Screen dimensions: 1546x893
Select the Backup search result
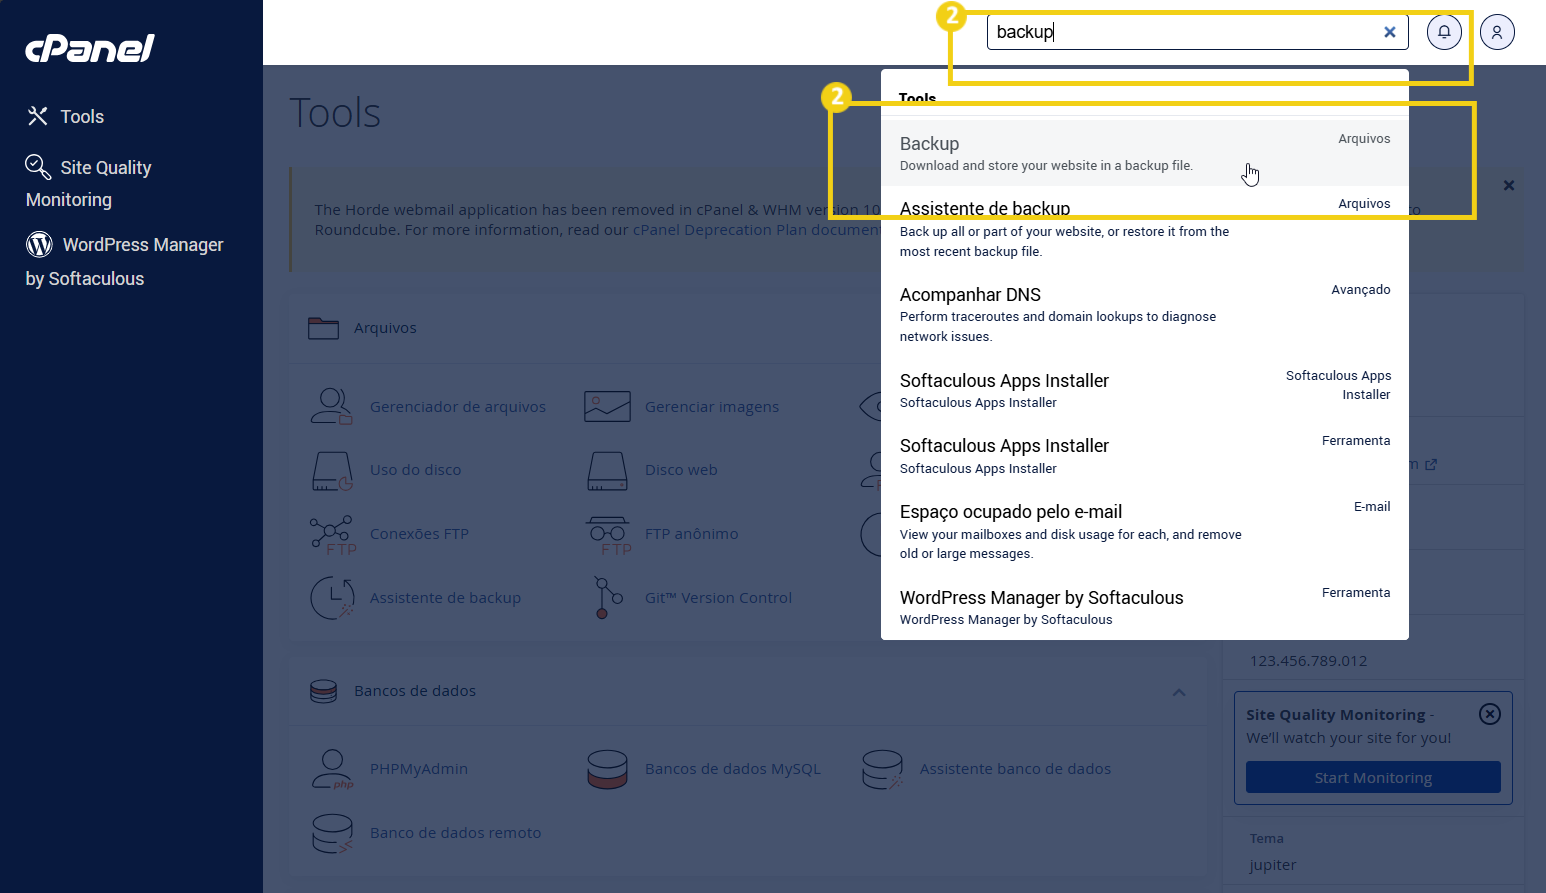pos(1145,153)
